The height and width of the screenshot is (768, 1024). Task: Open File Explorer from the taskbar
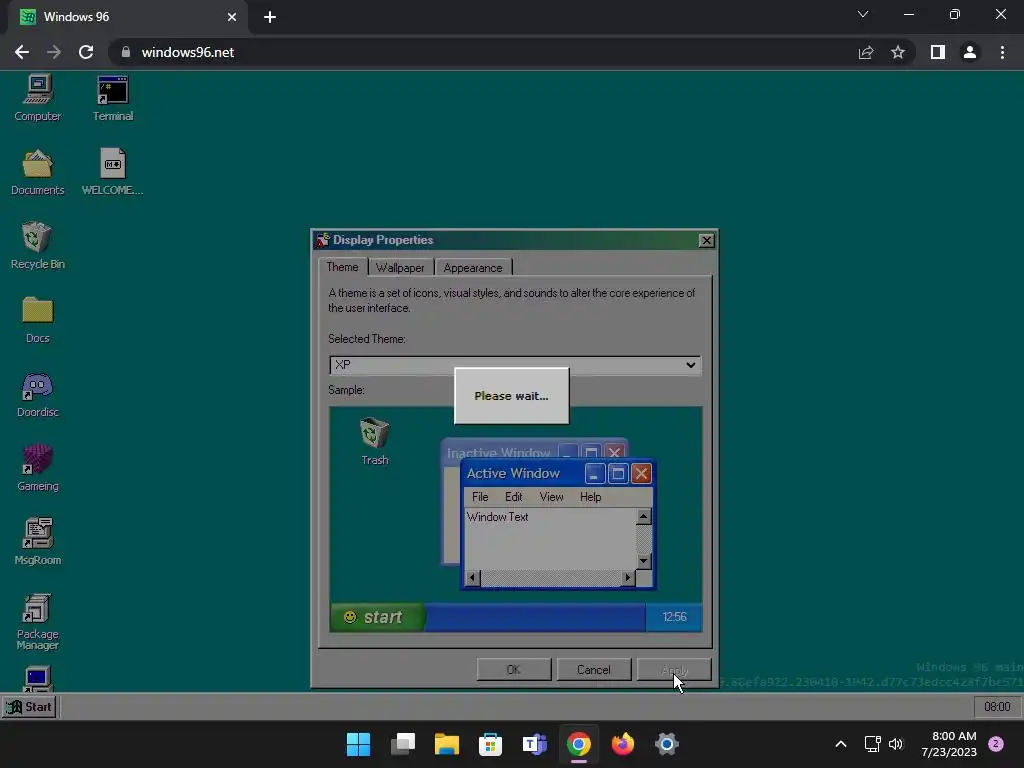[447, 744]
